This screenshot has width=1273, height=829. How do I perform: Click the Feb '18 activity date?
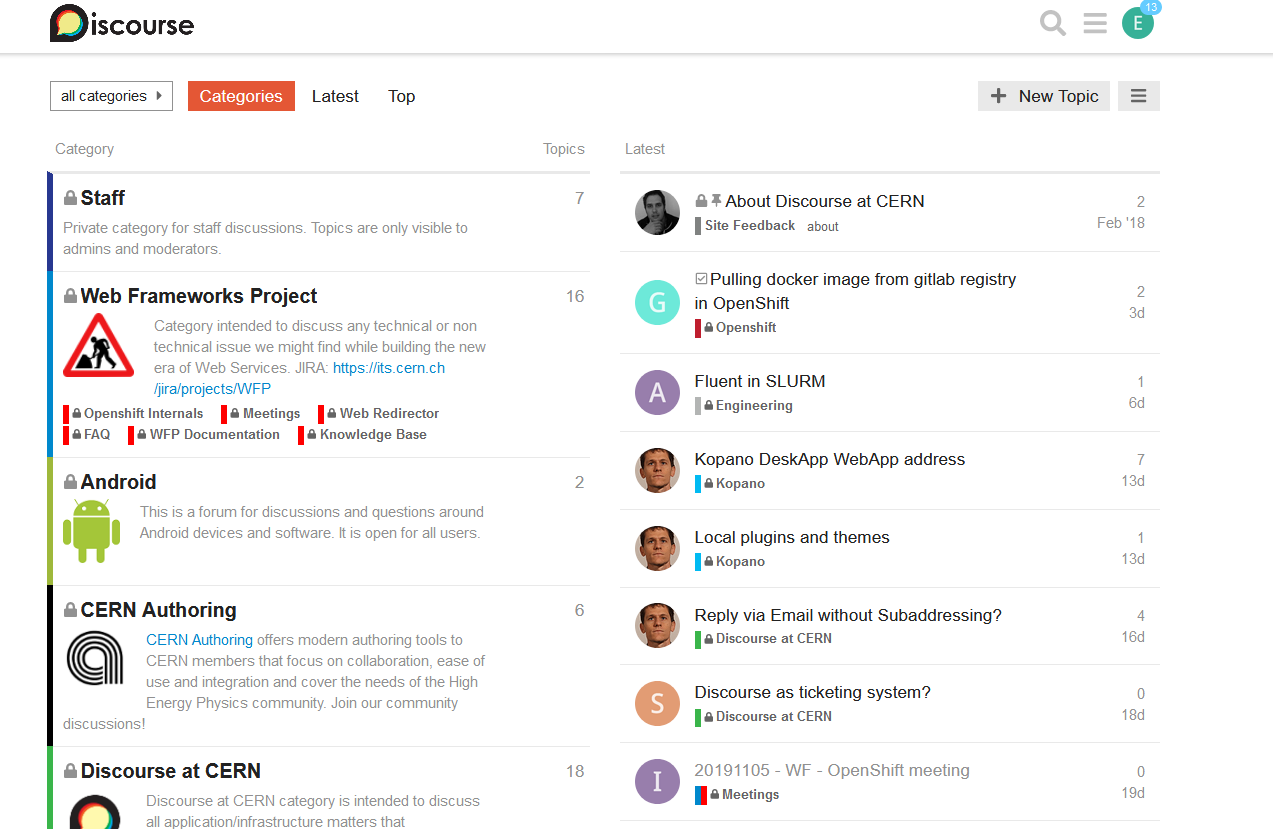[x=1121, y=223]
